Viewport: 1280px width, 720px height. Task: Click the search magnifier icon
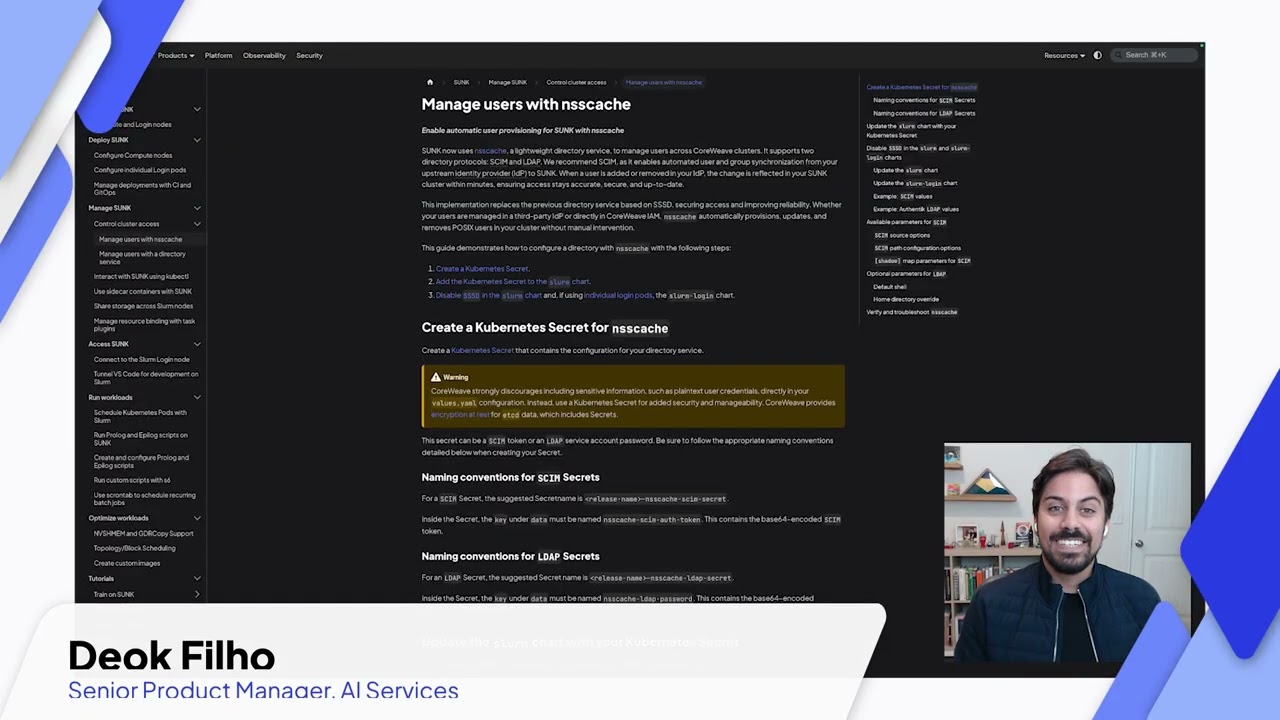point(1119,55)
